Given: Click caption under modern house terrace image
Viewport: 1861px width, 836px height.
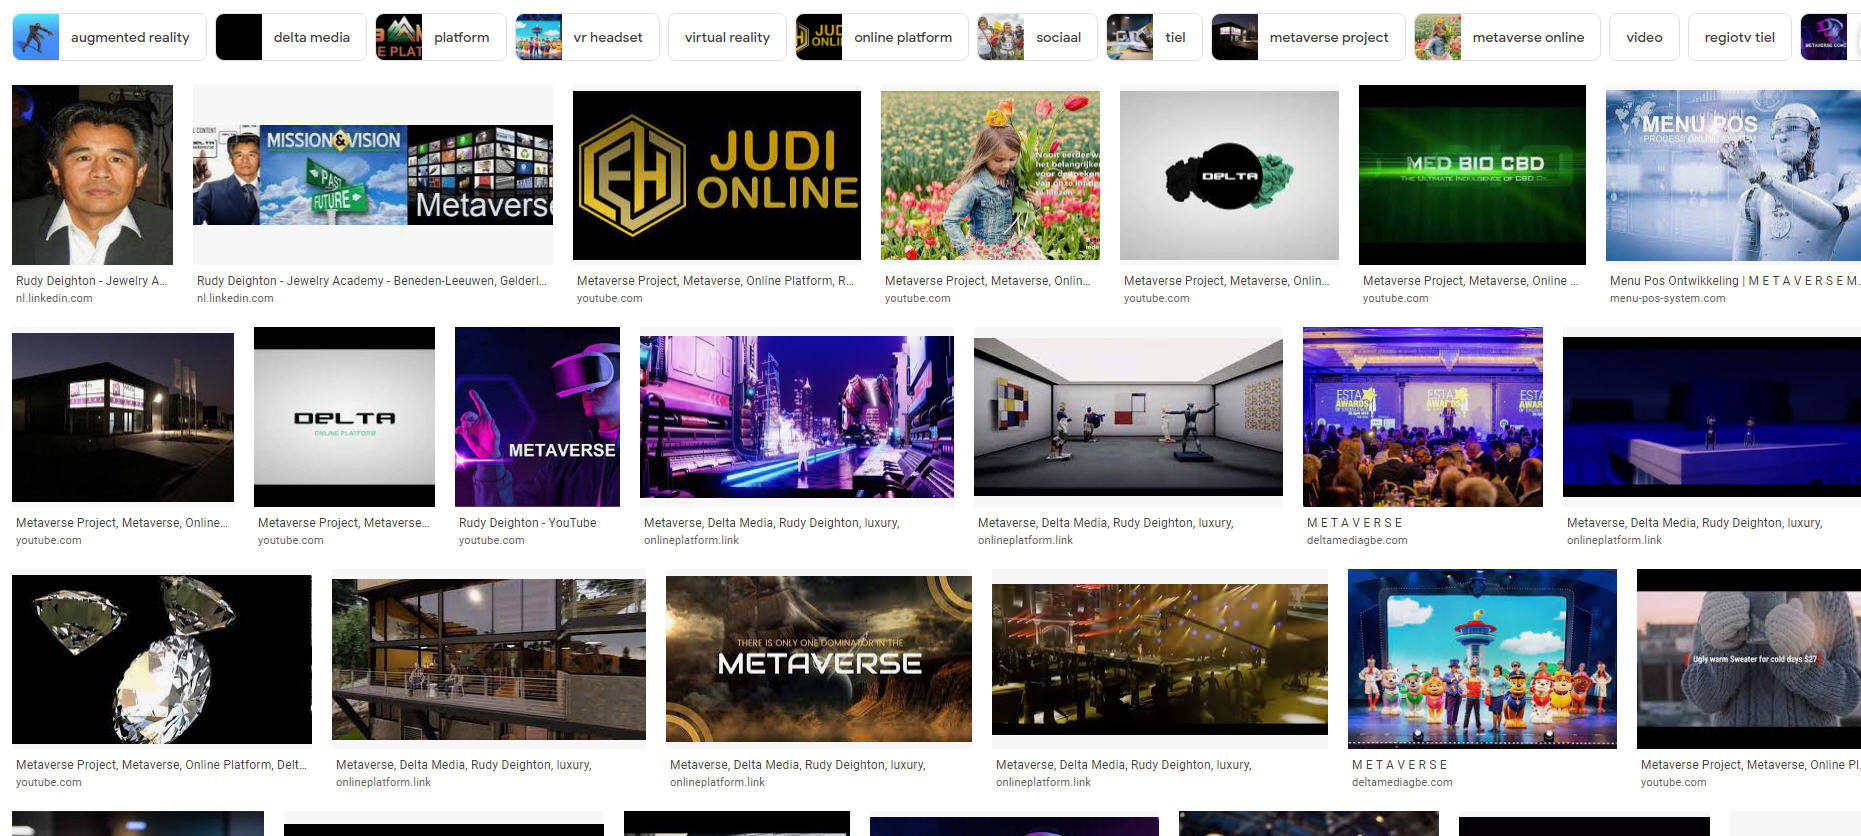Looking at the screenshot, I should pos(463,765).
